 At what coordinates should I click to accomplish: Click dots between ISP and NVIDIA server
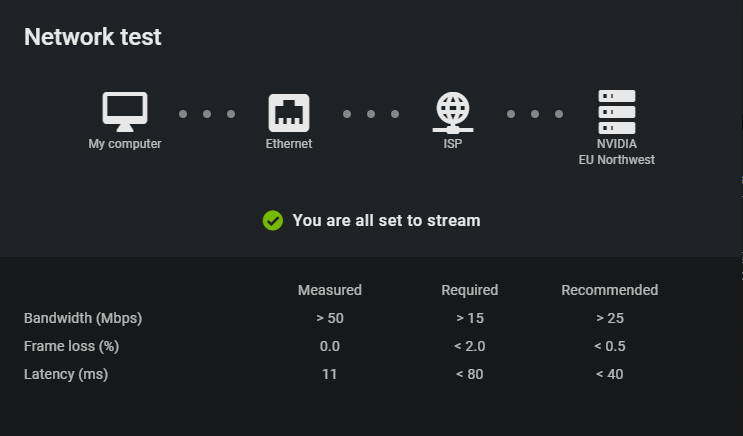535,114
